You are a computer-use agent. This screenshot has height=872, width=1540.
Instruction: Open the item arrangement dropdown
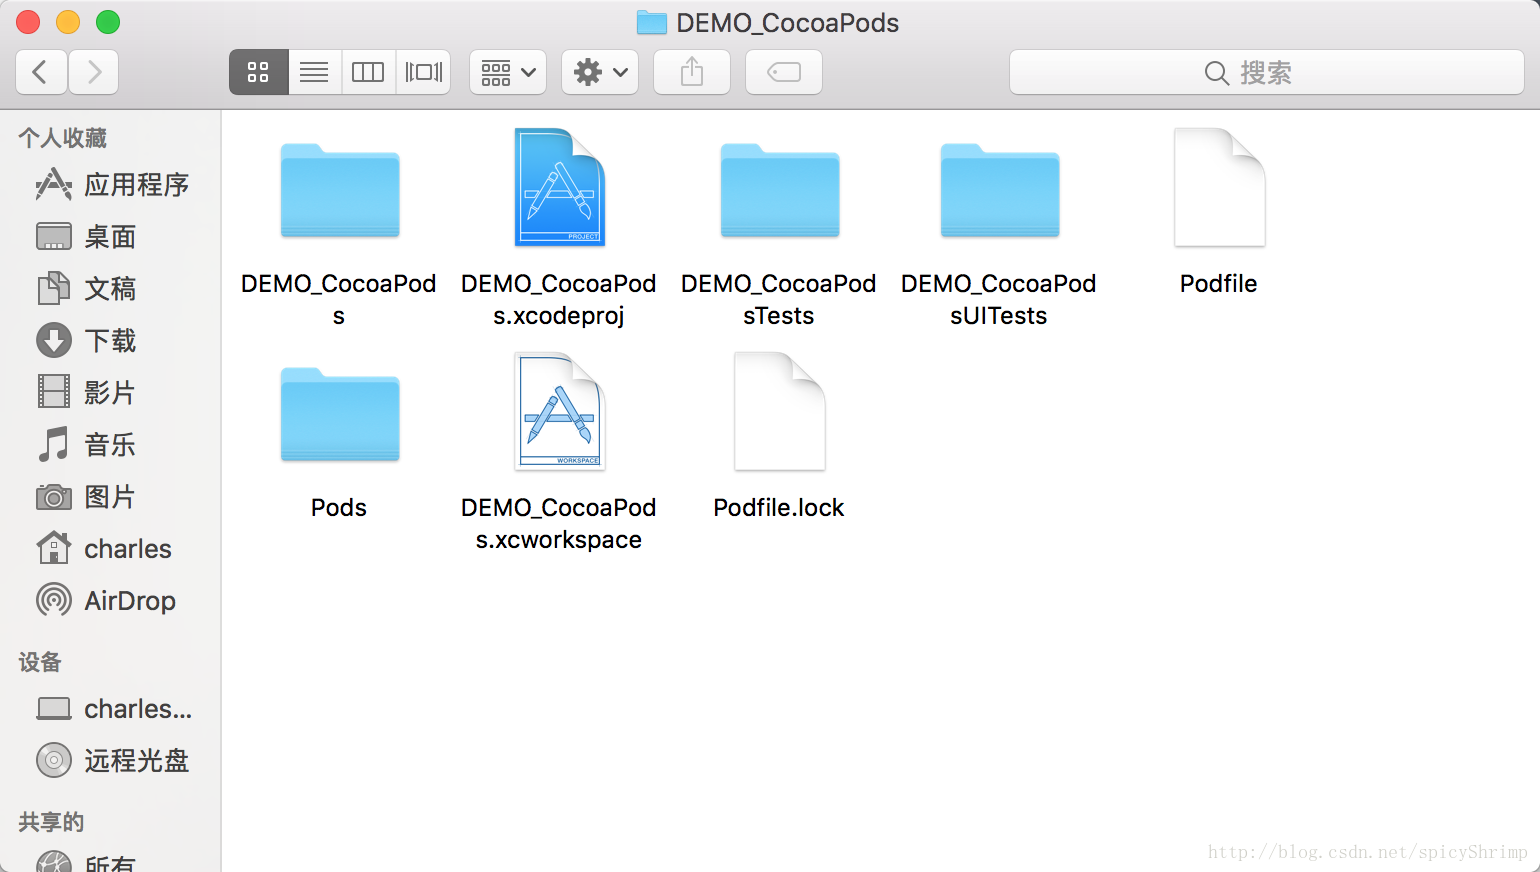(508, 72)
